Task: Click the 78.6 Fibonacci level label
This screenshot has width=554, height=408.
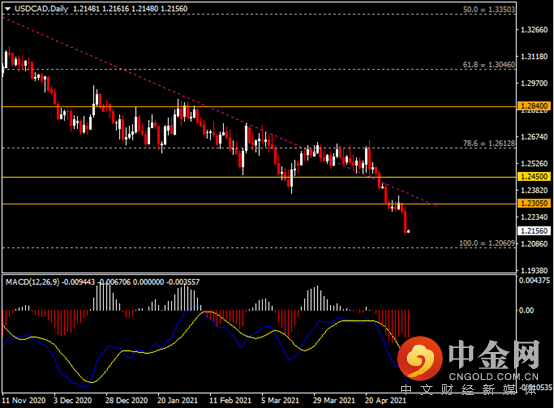Action: coord(489,143)
